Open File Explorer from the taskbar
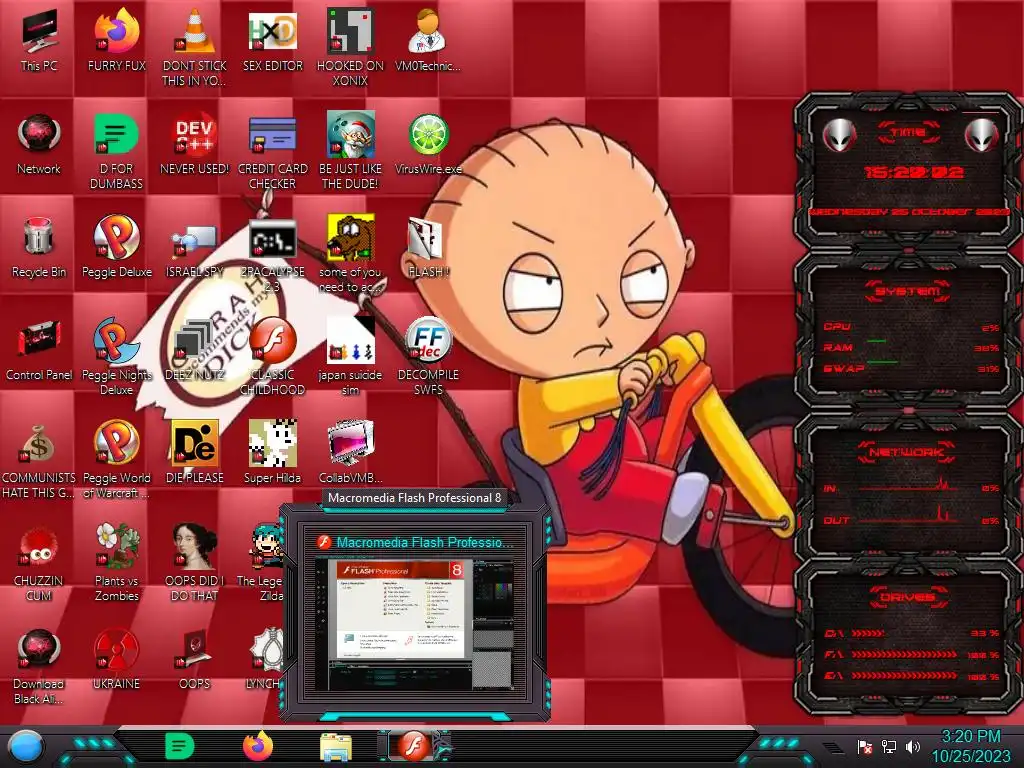Screen dimensions: 1024x768 tap(336, 748)
